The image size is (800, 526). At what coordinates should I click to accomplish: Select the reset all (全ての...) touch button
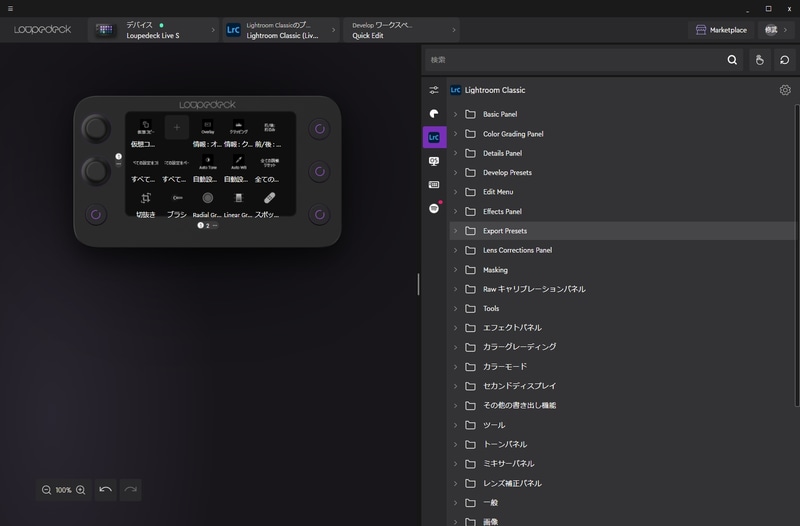269,169
